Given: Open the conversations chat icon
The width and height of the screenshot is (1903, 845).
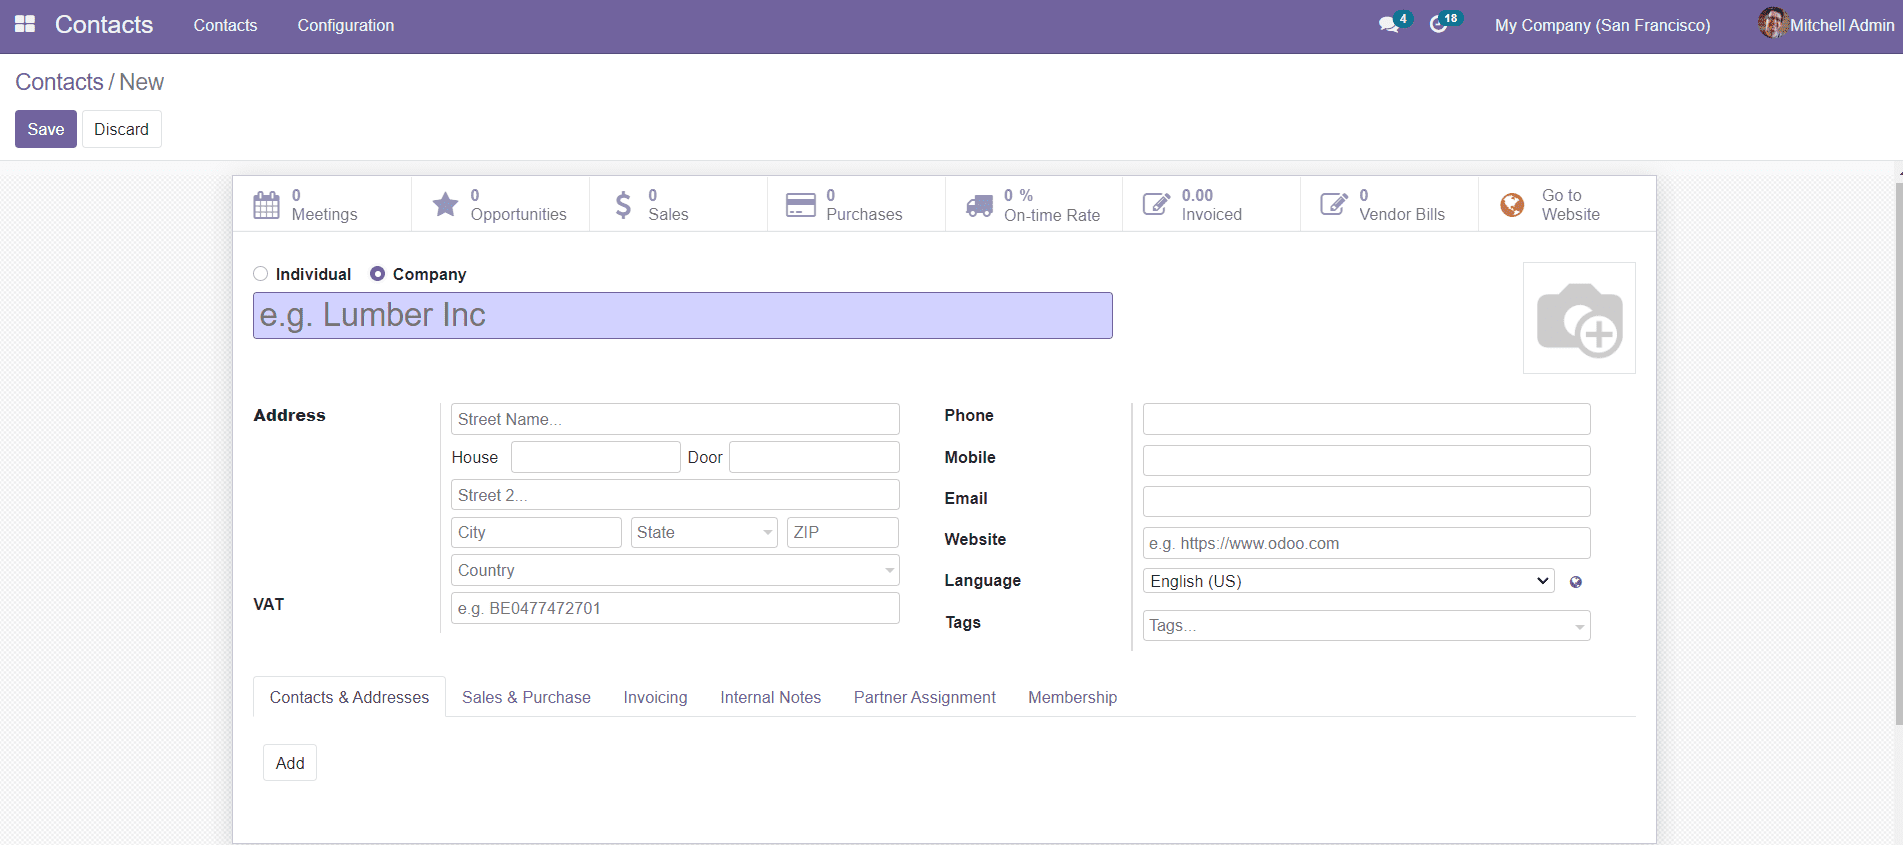Looking at the screenshot, I should (1388, 25).
